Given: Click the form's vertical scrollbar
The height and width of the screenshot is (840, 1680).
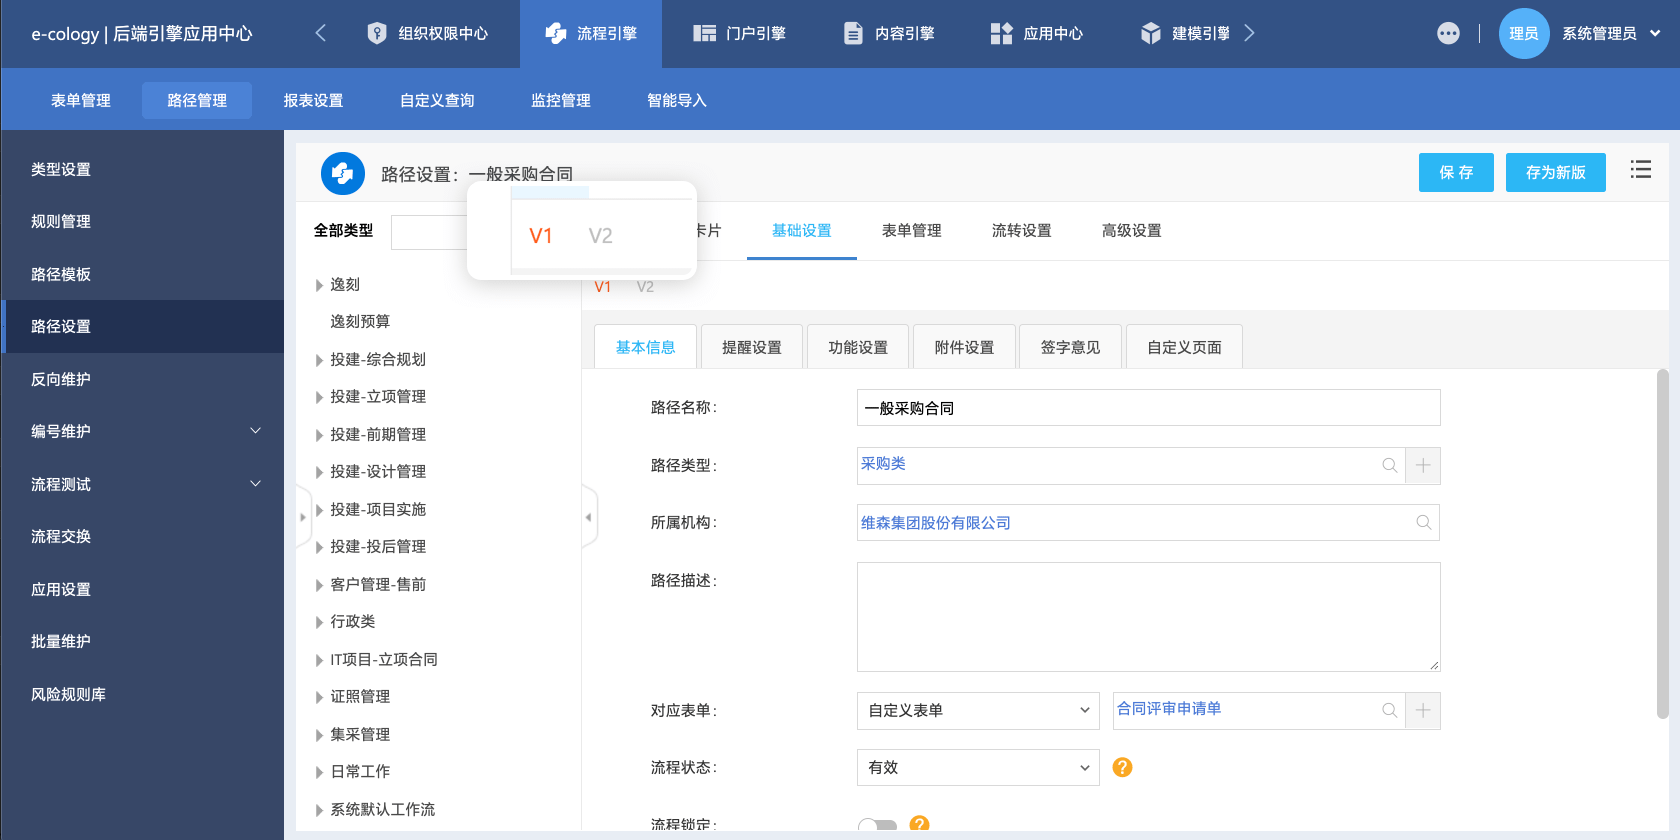Looking at the screenshot, I should point(1662,544).
